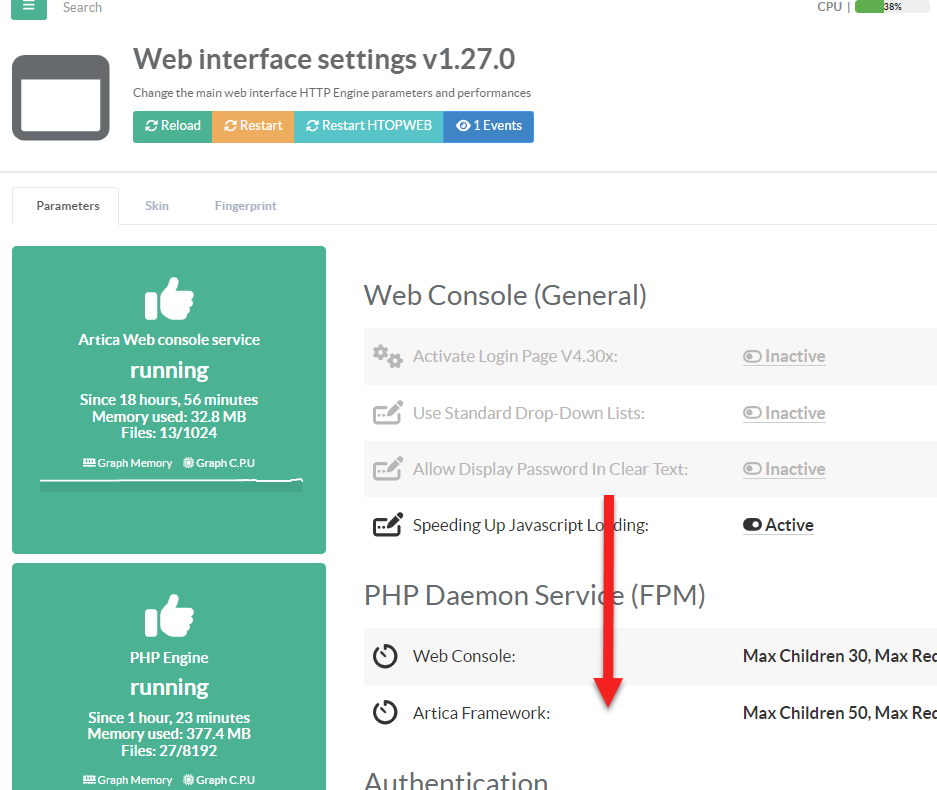Click the CPU usage progress bar
Image resolution: width=937 pixels, height=790 pixels.
pos(892,7)
